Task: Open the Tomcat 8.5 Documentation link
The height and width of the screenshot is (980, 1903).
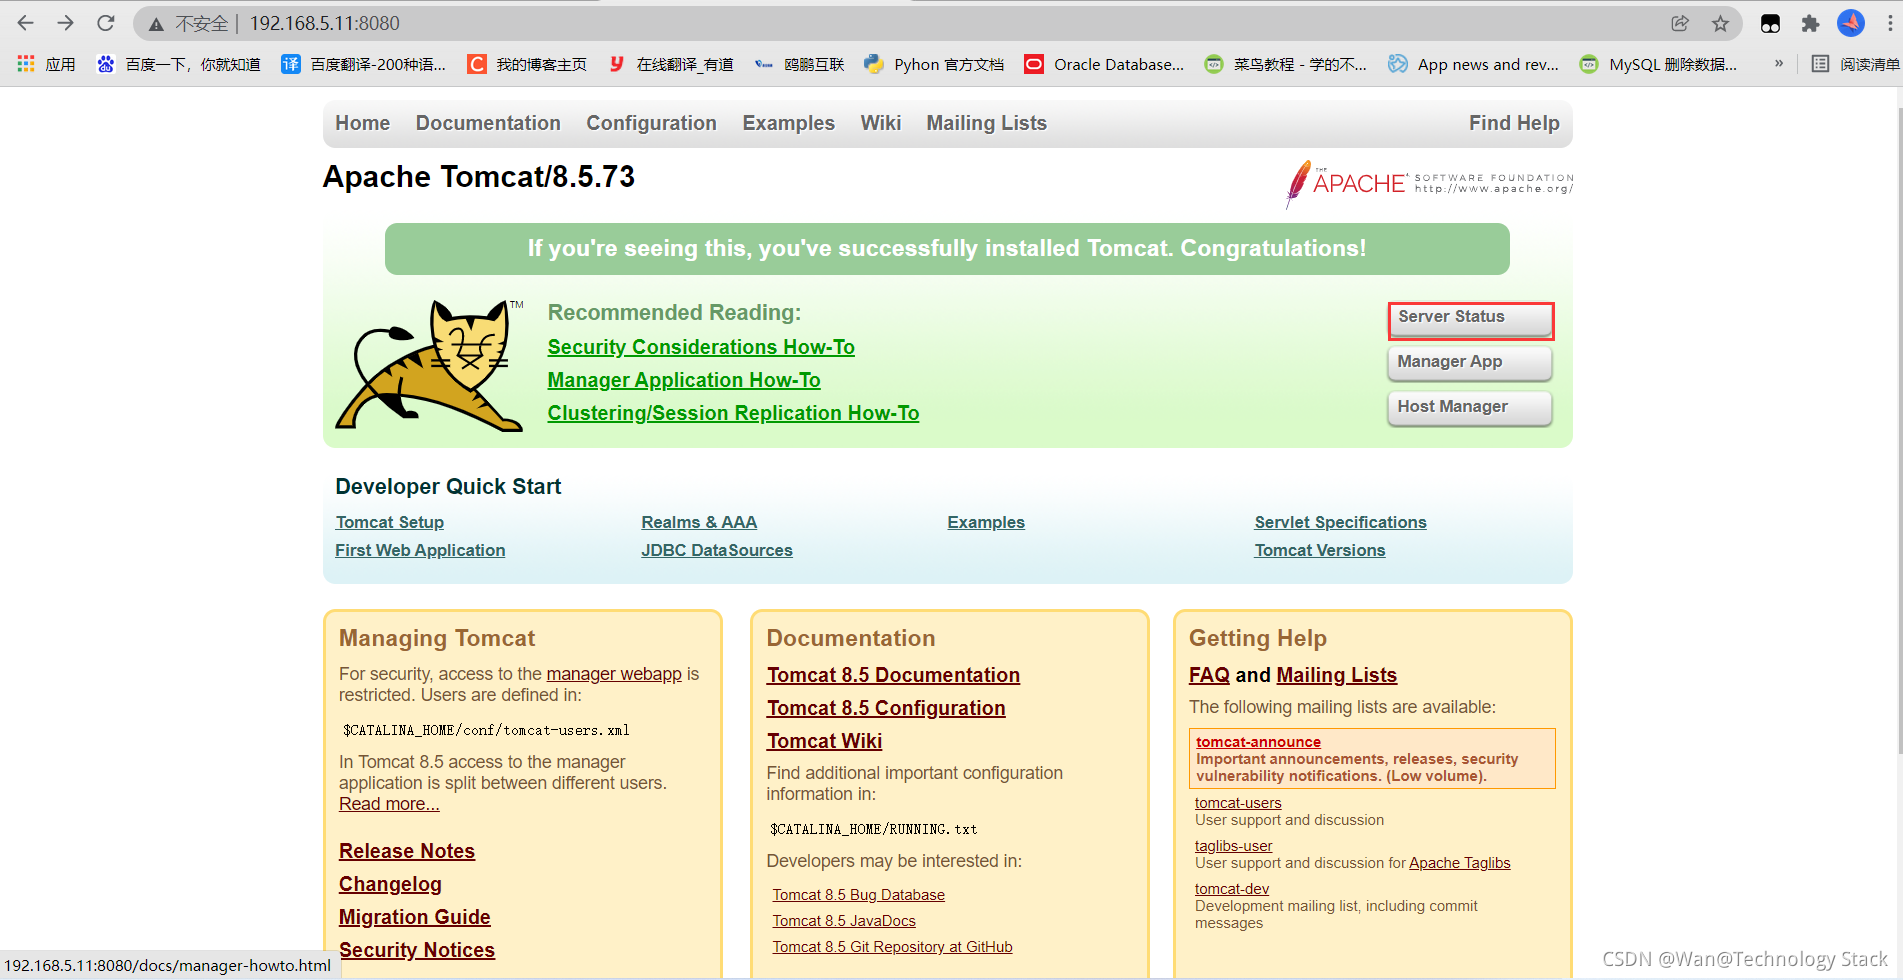Action: coord(893,675)
